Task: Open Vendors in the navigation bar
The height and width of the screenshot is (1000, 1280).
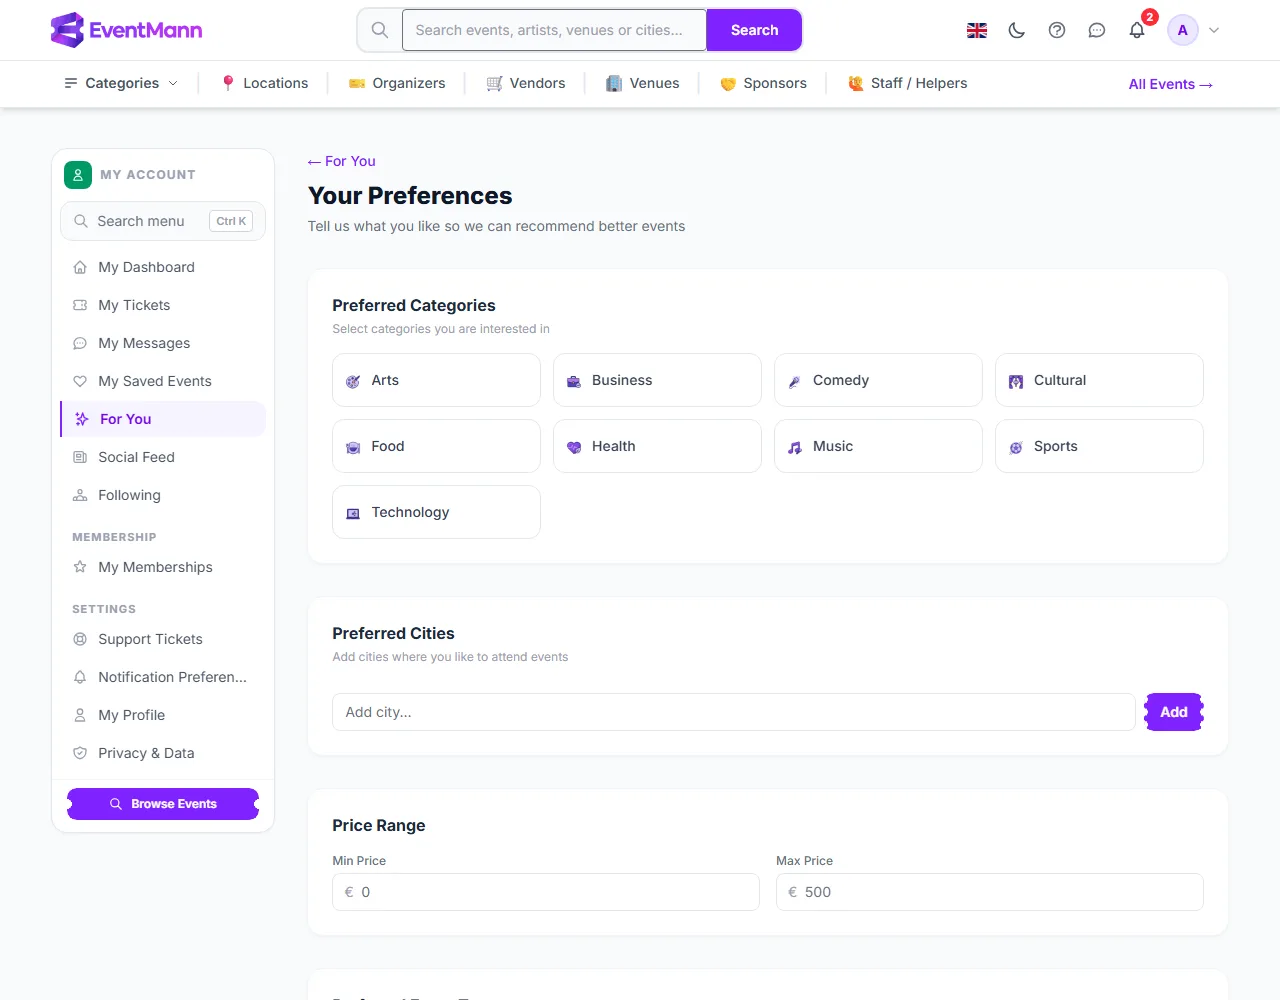Action: point(526,83)
